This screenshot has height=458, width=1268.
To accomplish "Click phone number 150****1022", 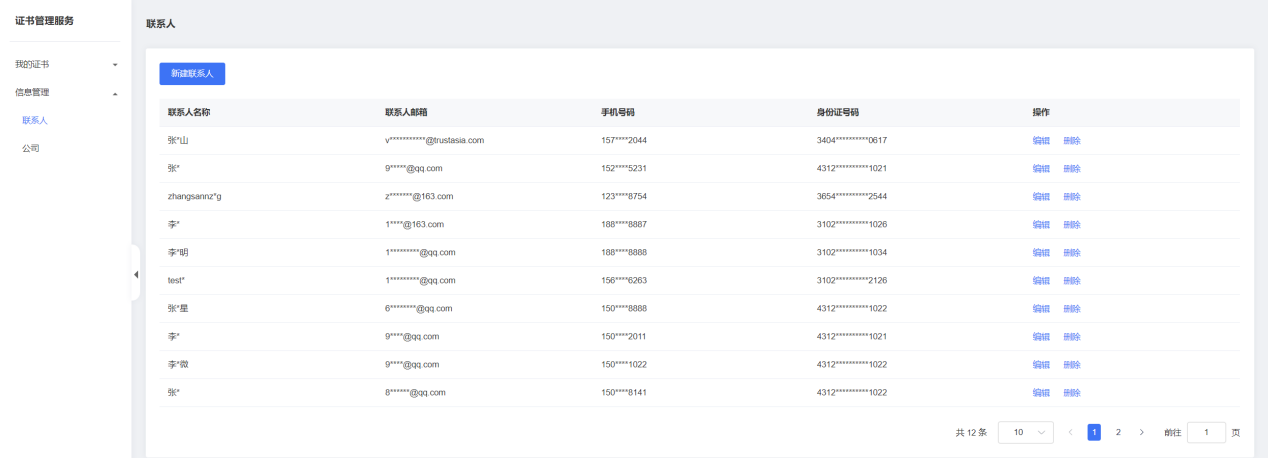I will point(624,364).
